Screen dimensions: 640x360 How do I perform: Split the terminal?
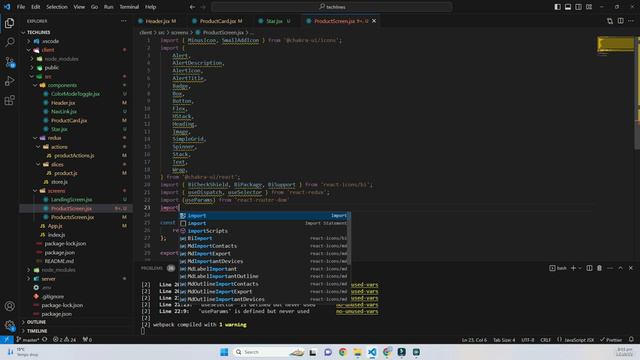coord(589,268)
